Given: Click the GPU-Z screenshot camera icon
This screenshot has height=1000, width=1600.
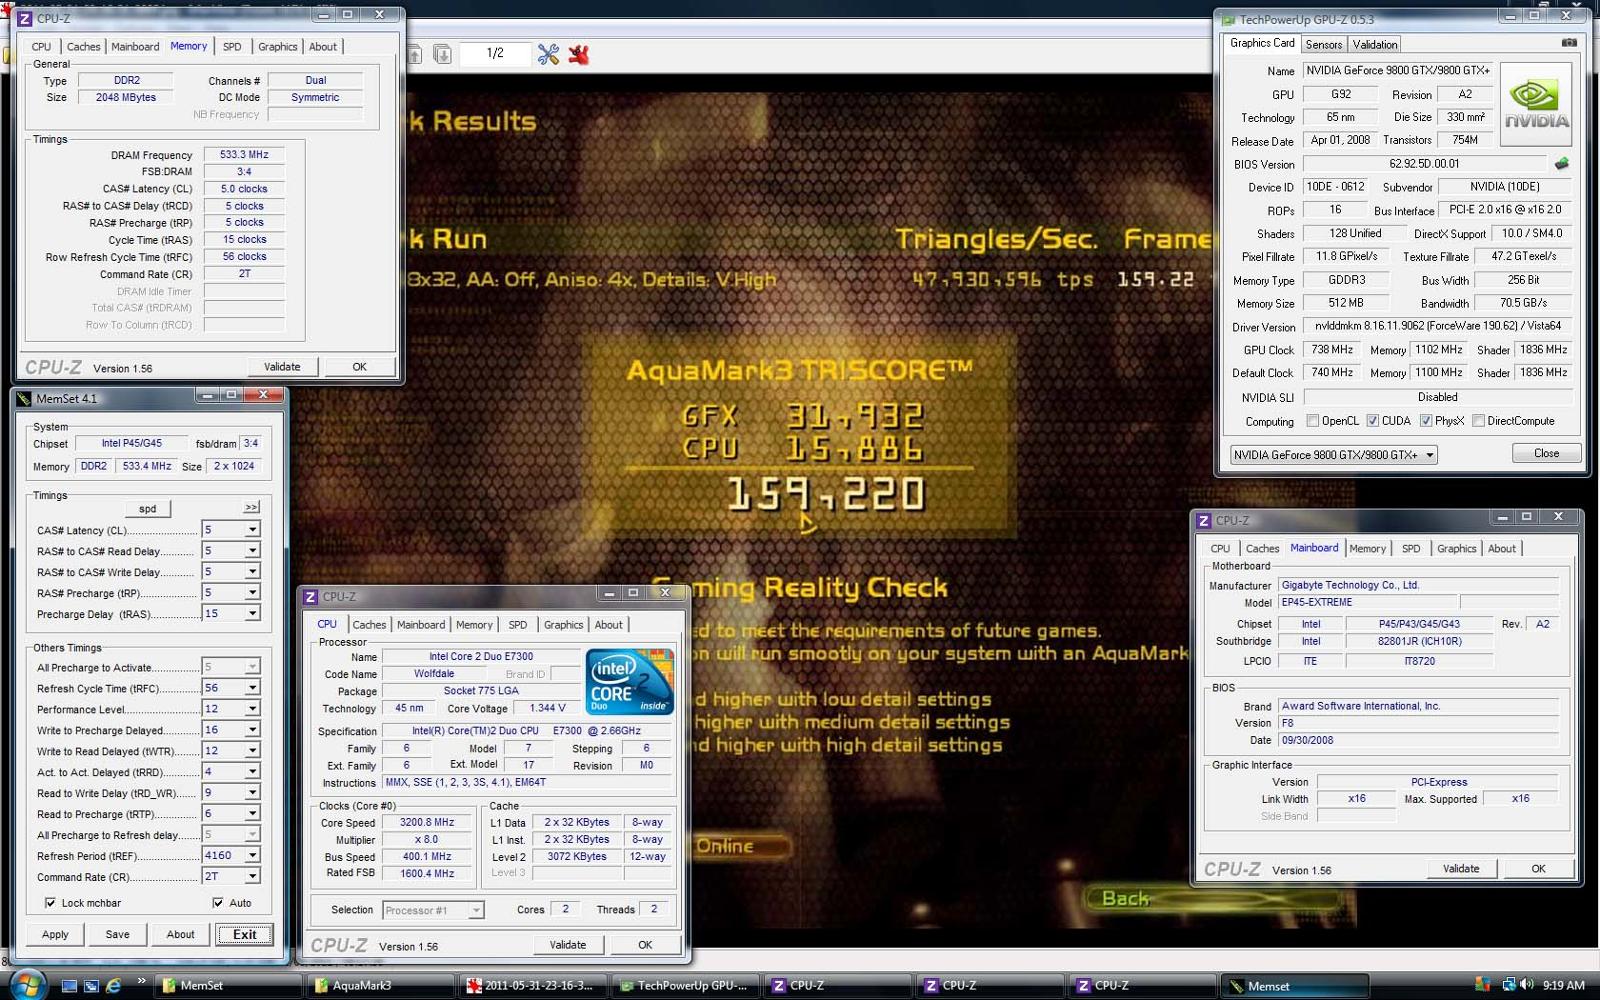Looking at the screenshot, I should [1568, 43].
